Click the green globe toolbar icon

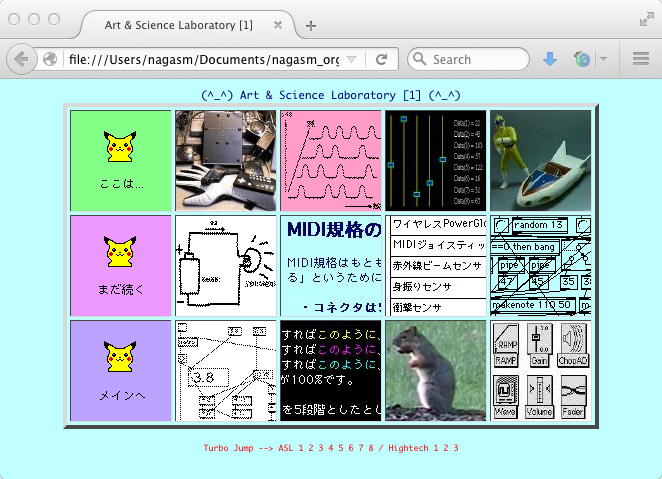pyautogui.click(x=582, y=59)
